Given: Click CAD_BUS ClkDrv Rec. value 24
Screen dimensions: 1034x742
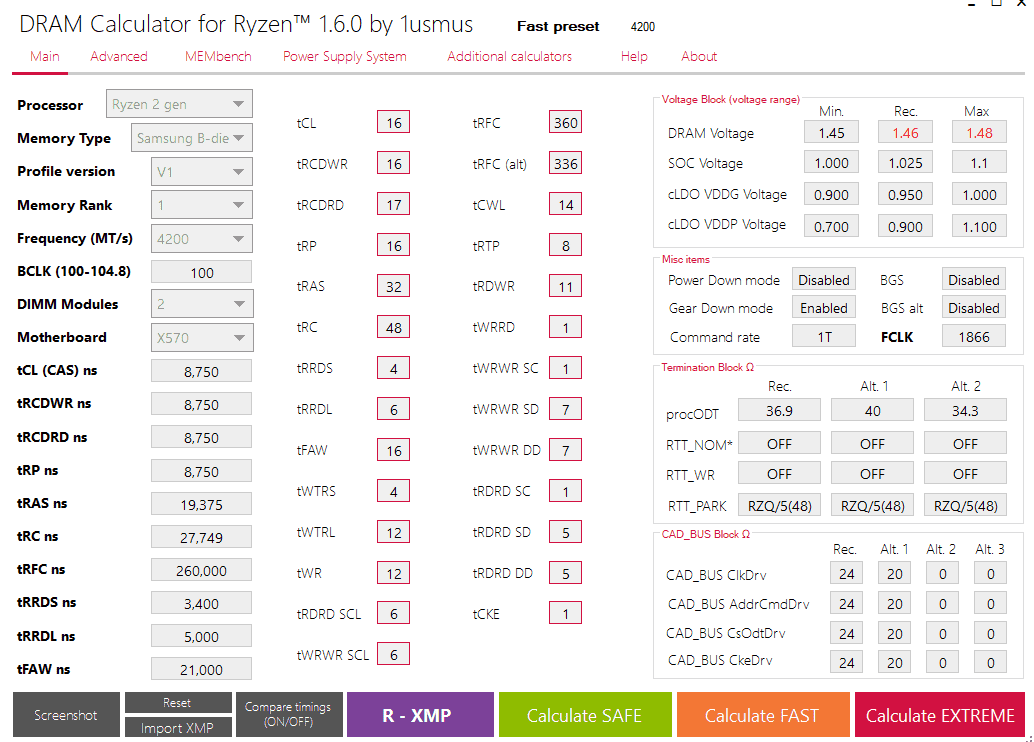Looking at the screenshot, I should click(846, 574).
